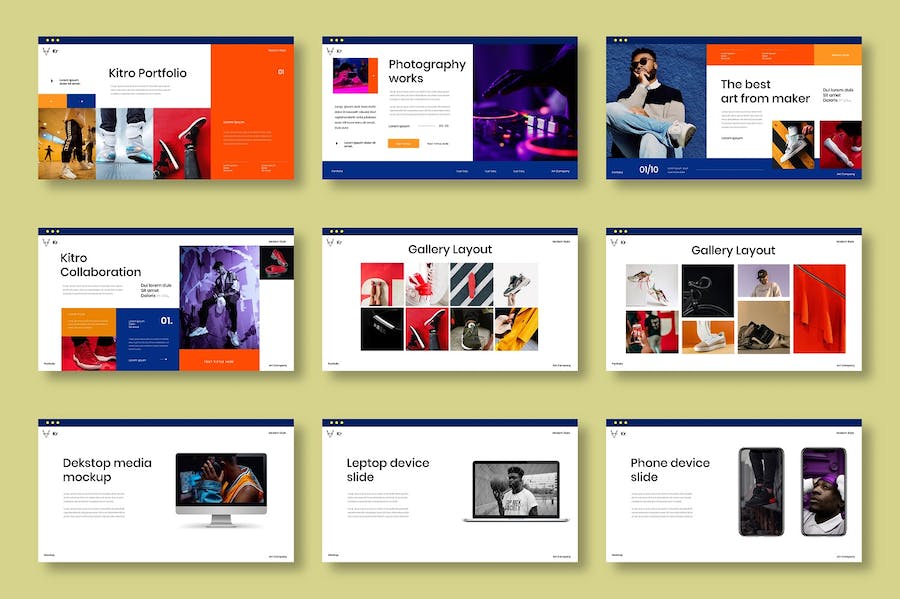Select the right phone mockup

(823, 491)
